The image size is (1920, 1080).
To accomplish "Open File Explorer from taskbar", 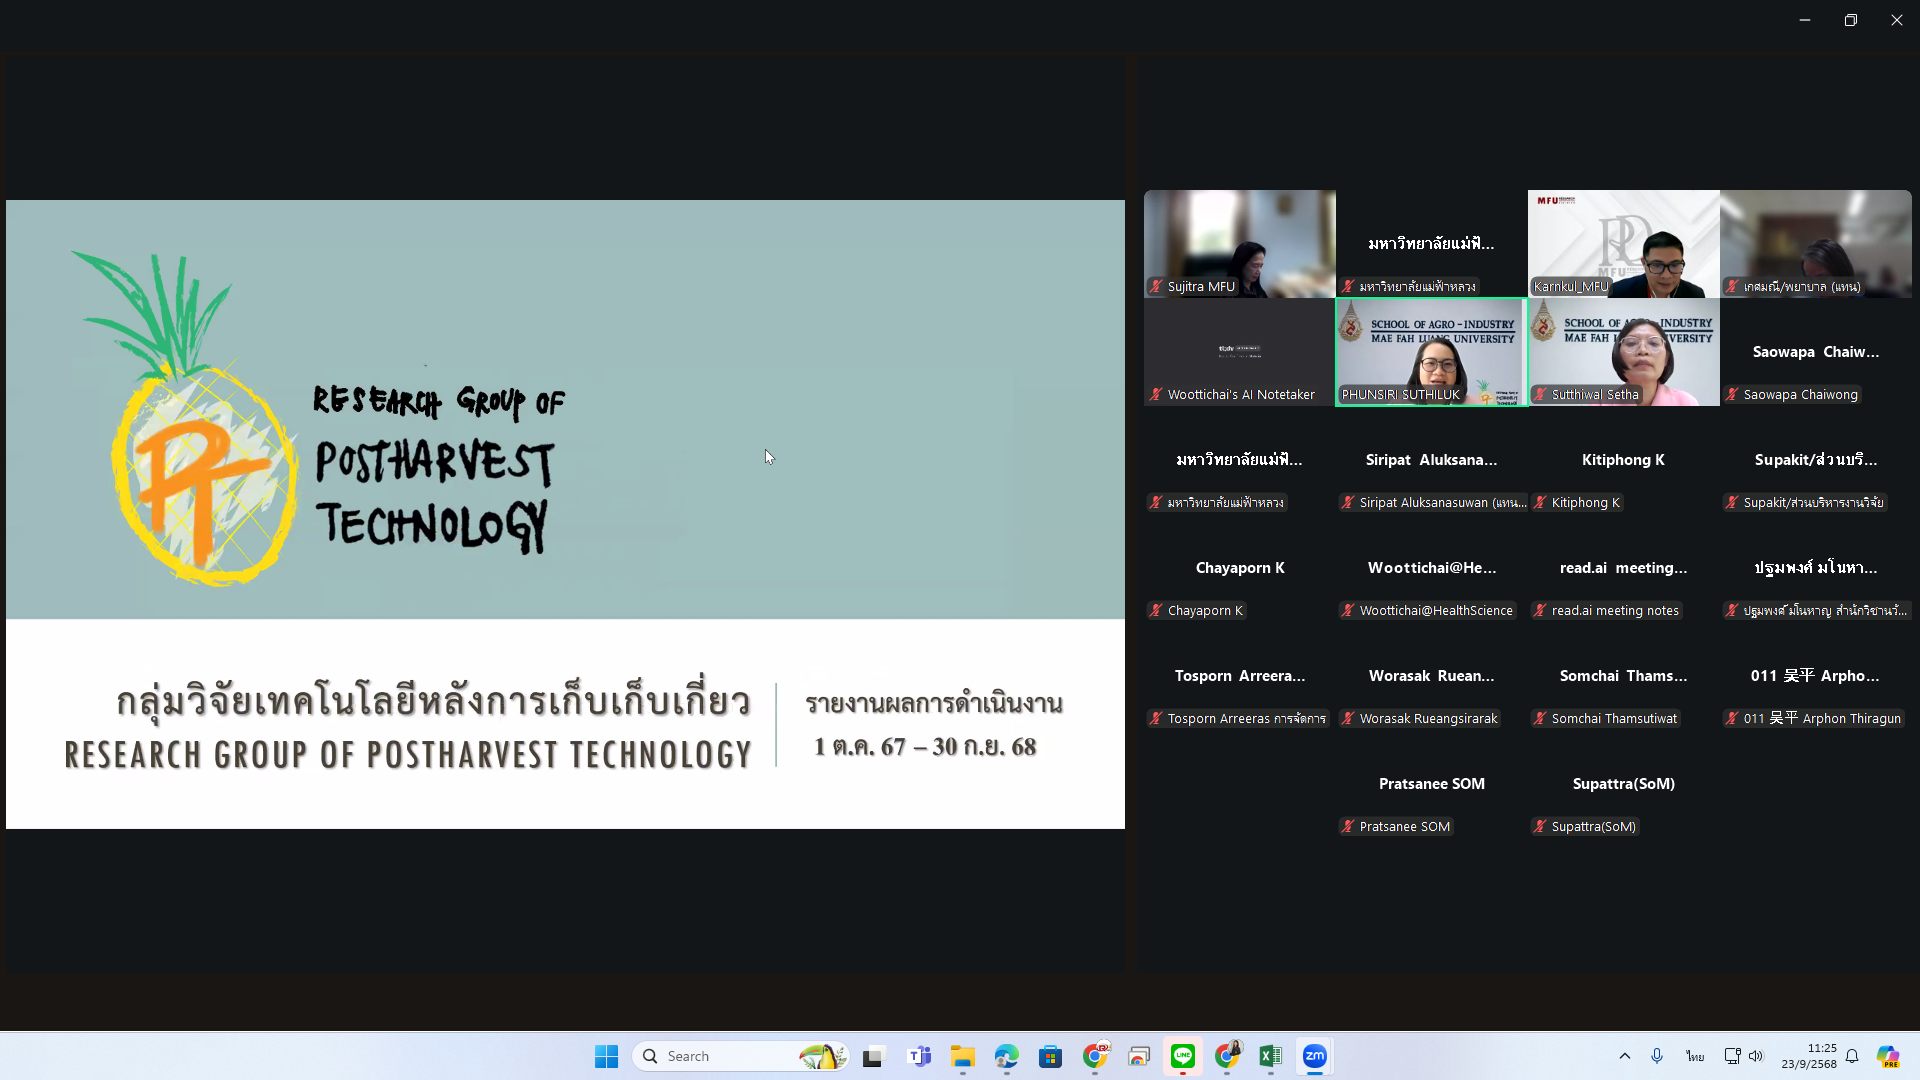I will [x=962, y=1056].
